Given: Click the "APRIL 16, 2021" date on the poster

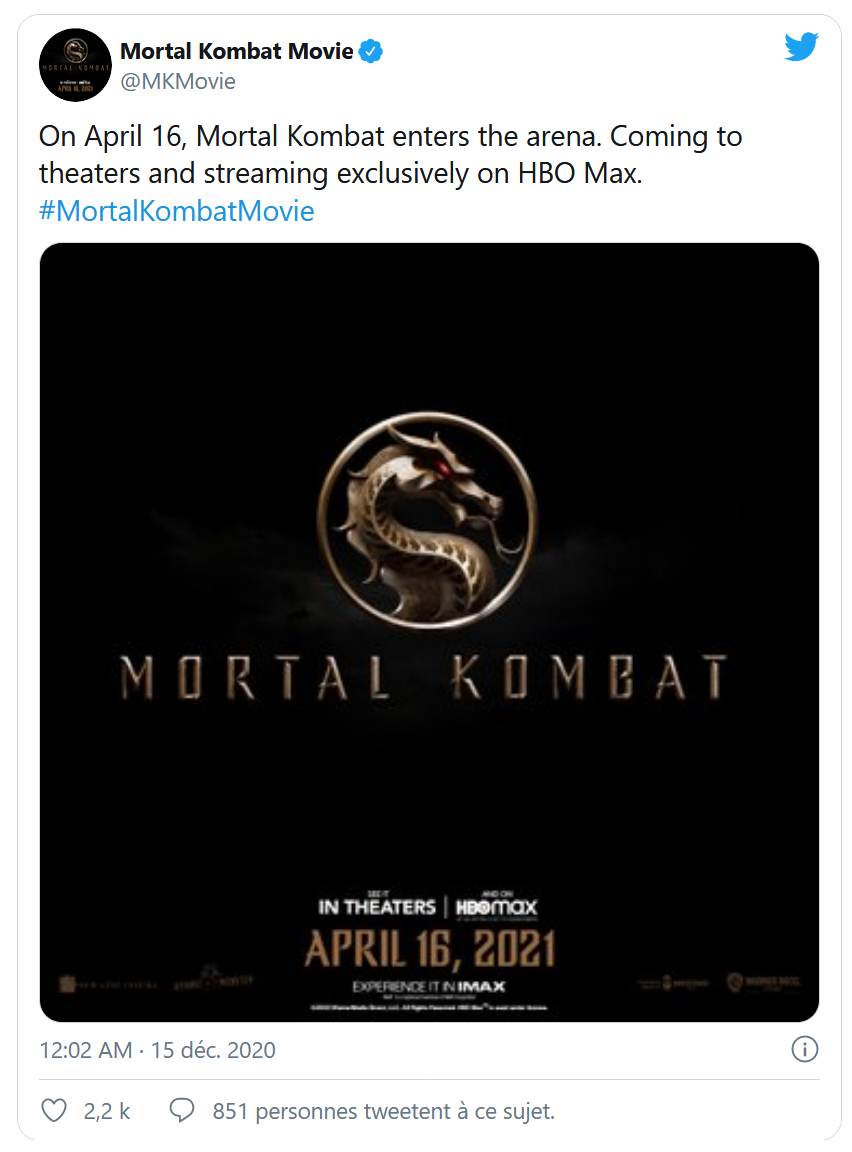Looking at the screenshot, I should pyautogui.click(x=429, y=948).
